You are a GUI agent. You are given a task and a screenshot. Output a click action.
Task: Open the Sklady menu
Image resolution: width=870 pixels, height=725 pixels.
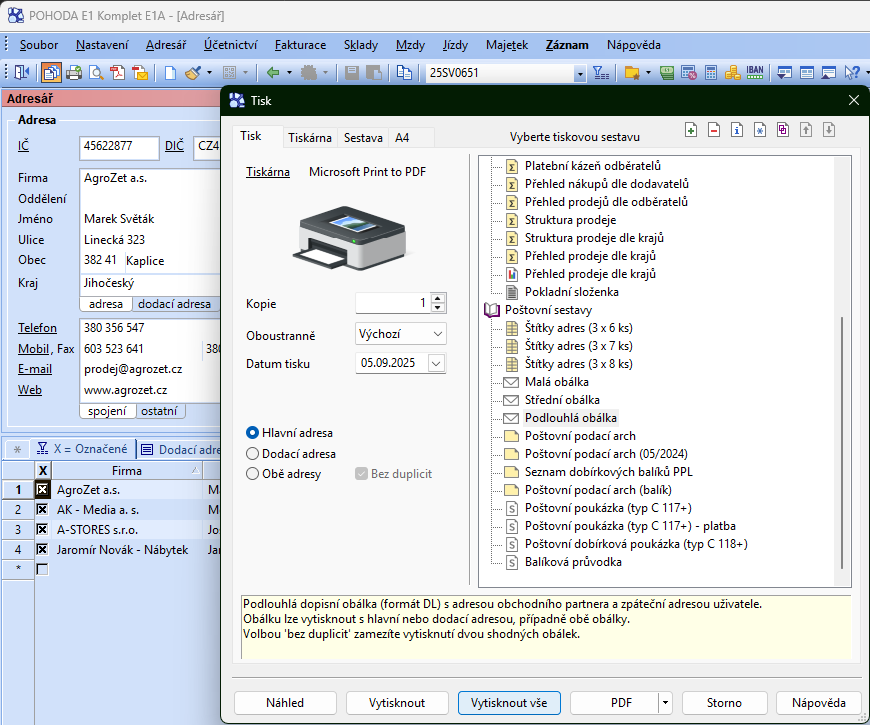(x=361, y=45)
